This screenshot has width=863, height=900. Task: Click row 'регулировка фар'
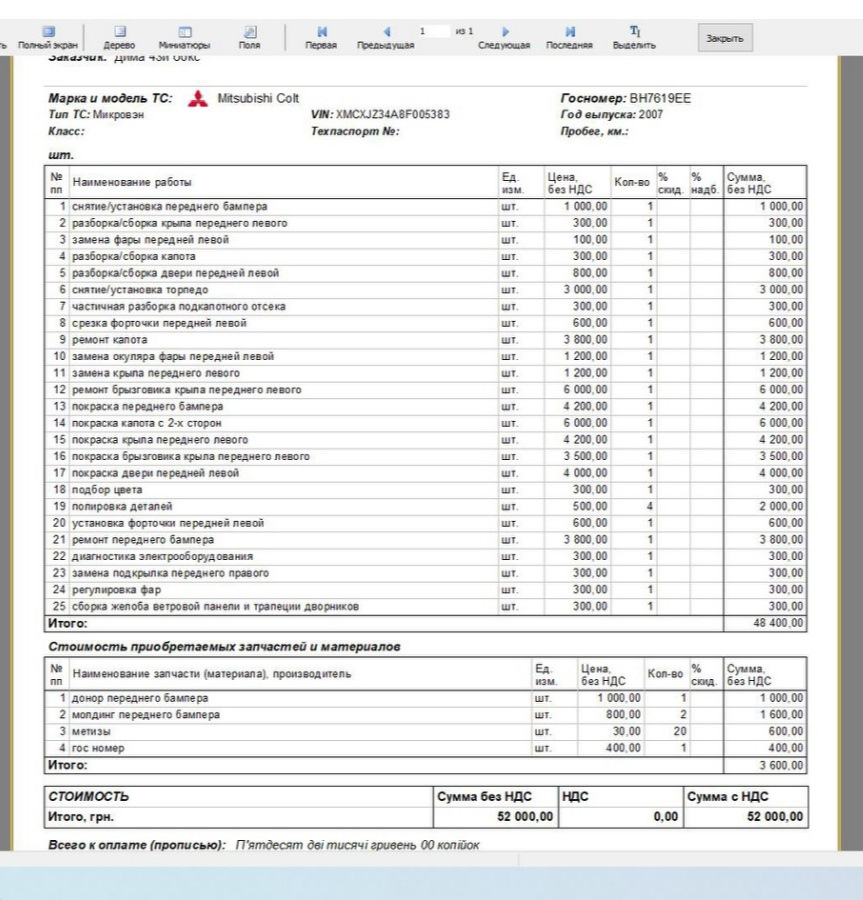(x=425, y=589)
